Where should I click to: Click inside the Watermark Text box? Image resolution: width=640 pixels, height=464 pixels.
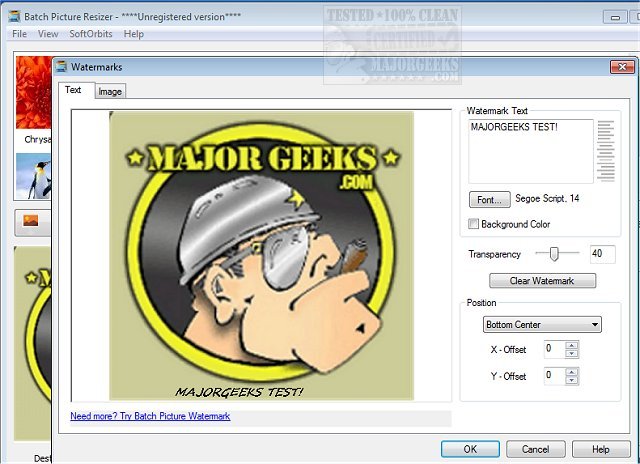531,151
